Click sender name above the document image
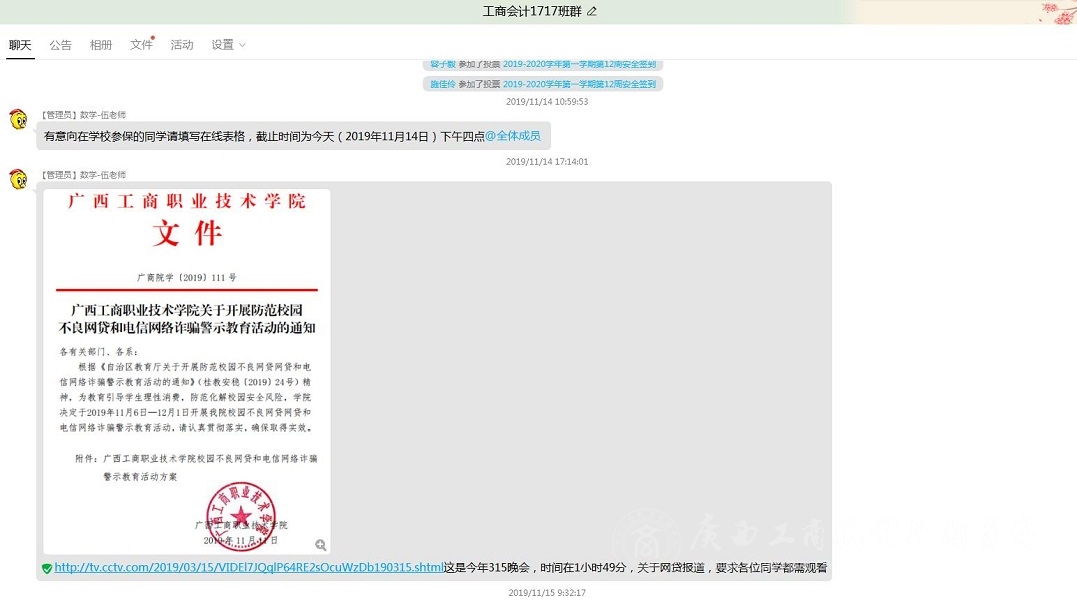 83,175
